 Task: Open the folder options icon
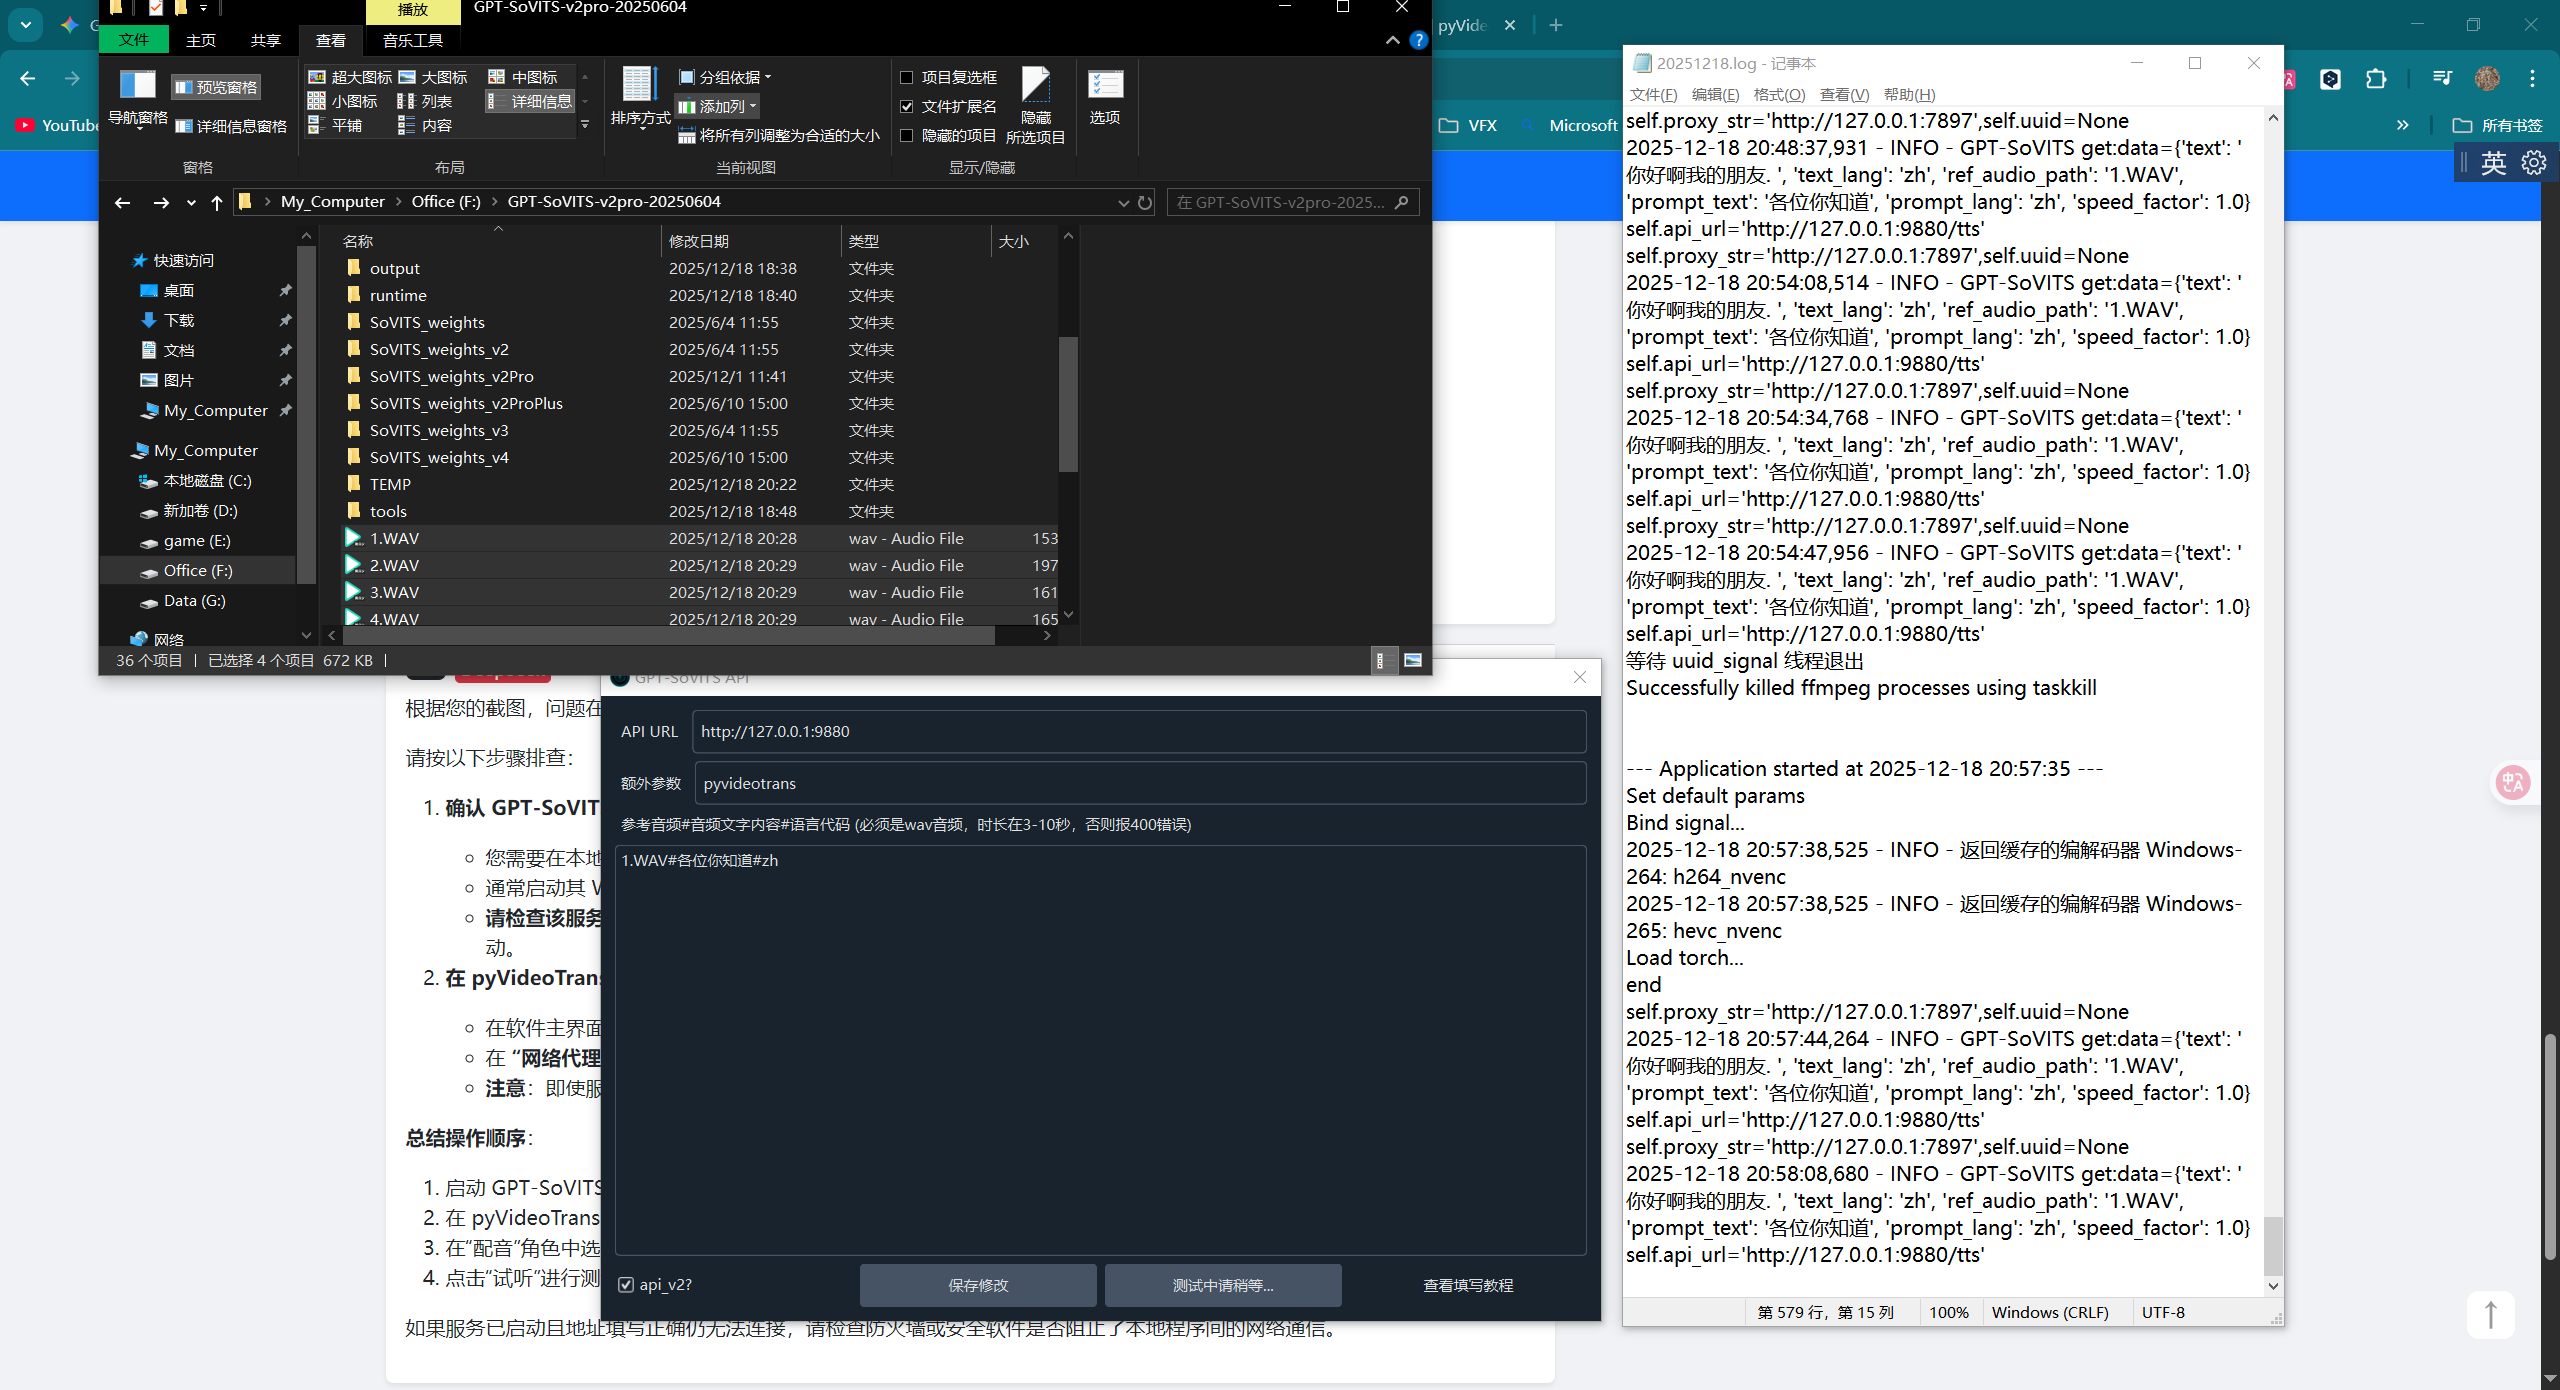(1105, 87)
